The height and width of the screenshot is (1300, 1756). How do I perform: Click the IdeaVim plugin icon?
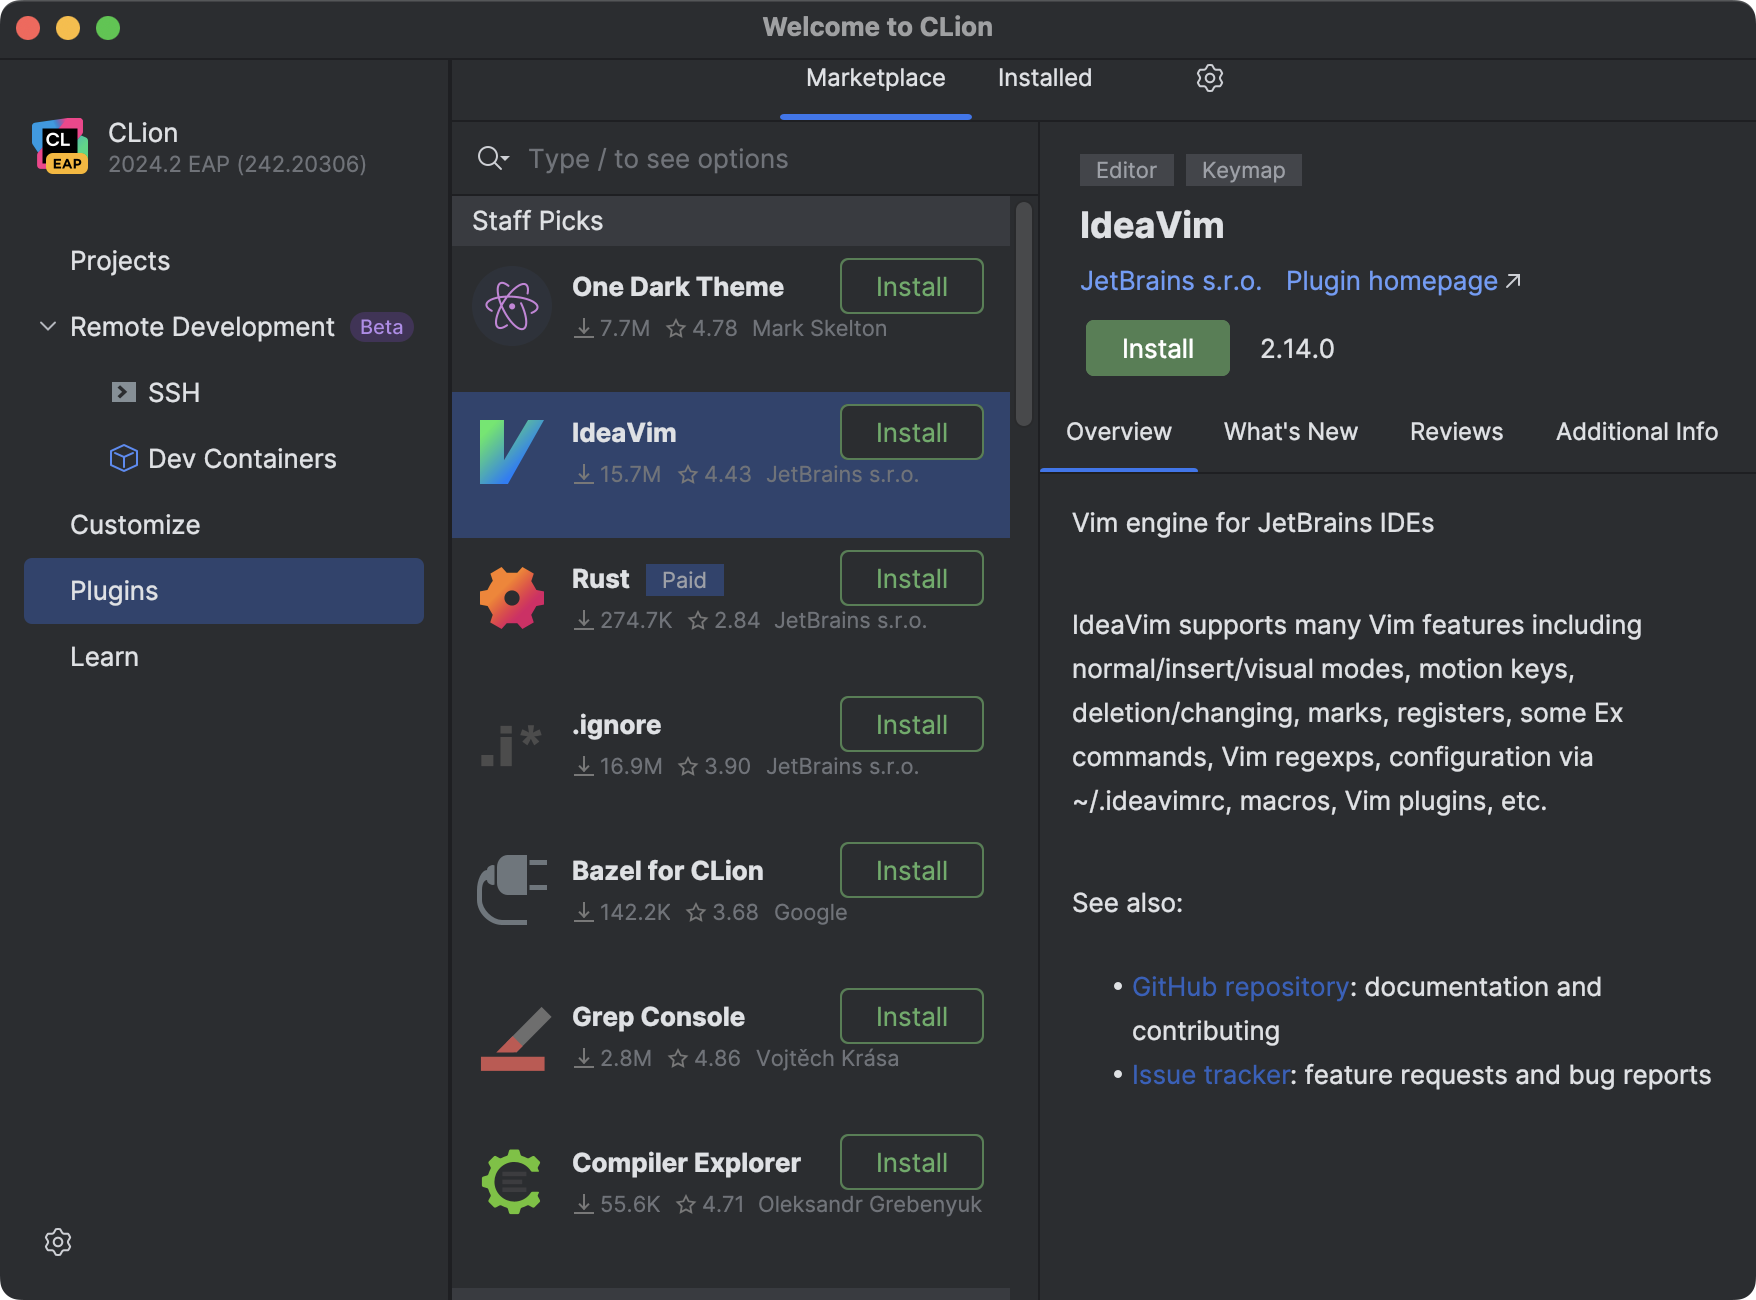pos(511,450)
